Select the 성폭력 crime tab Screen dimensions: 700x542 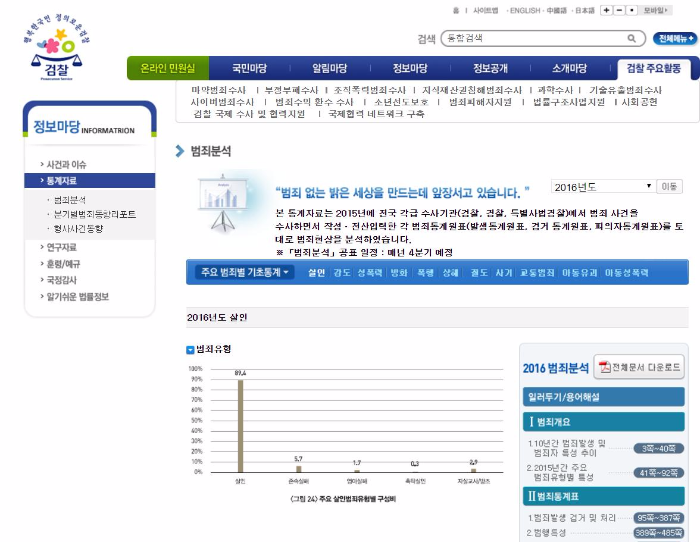(370, 272)
